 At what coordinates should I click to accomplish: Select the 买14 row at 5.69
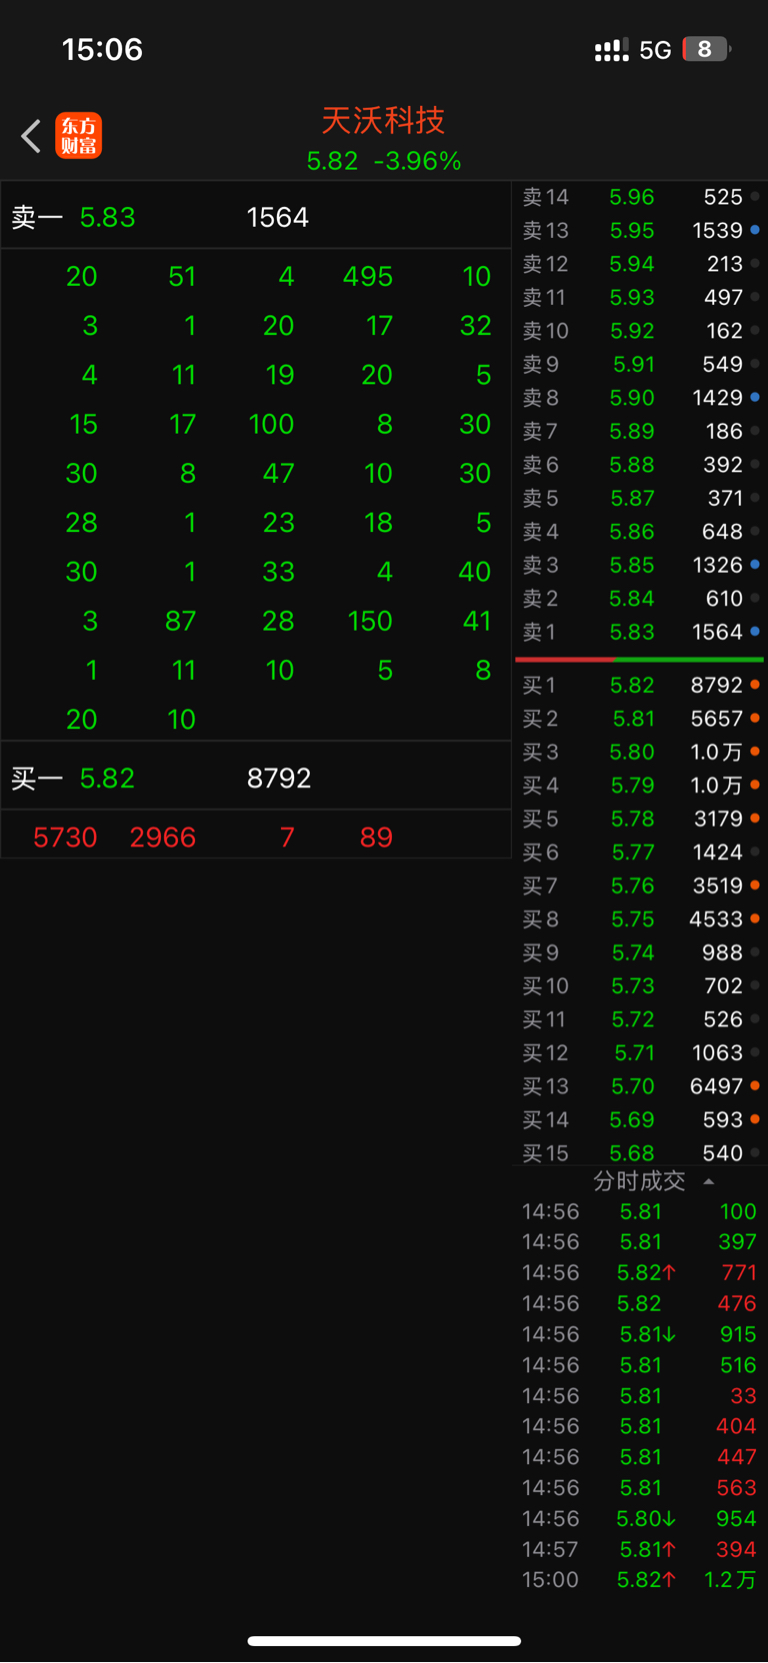(640, 1121)
